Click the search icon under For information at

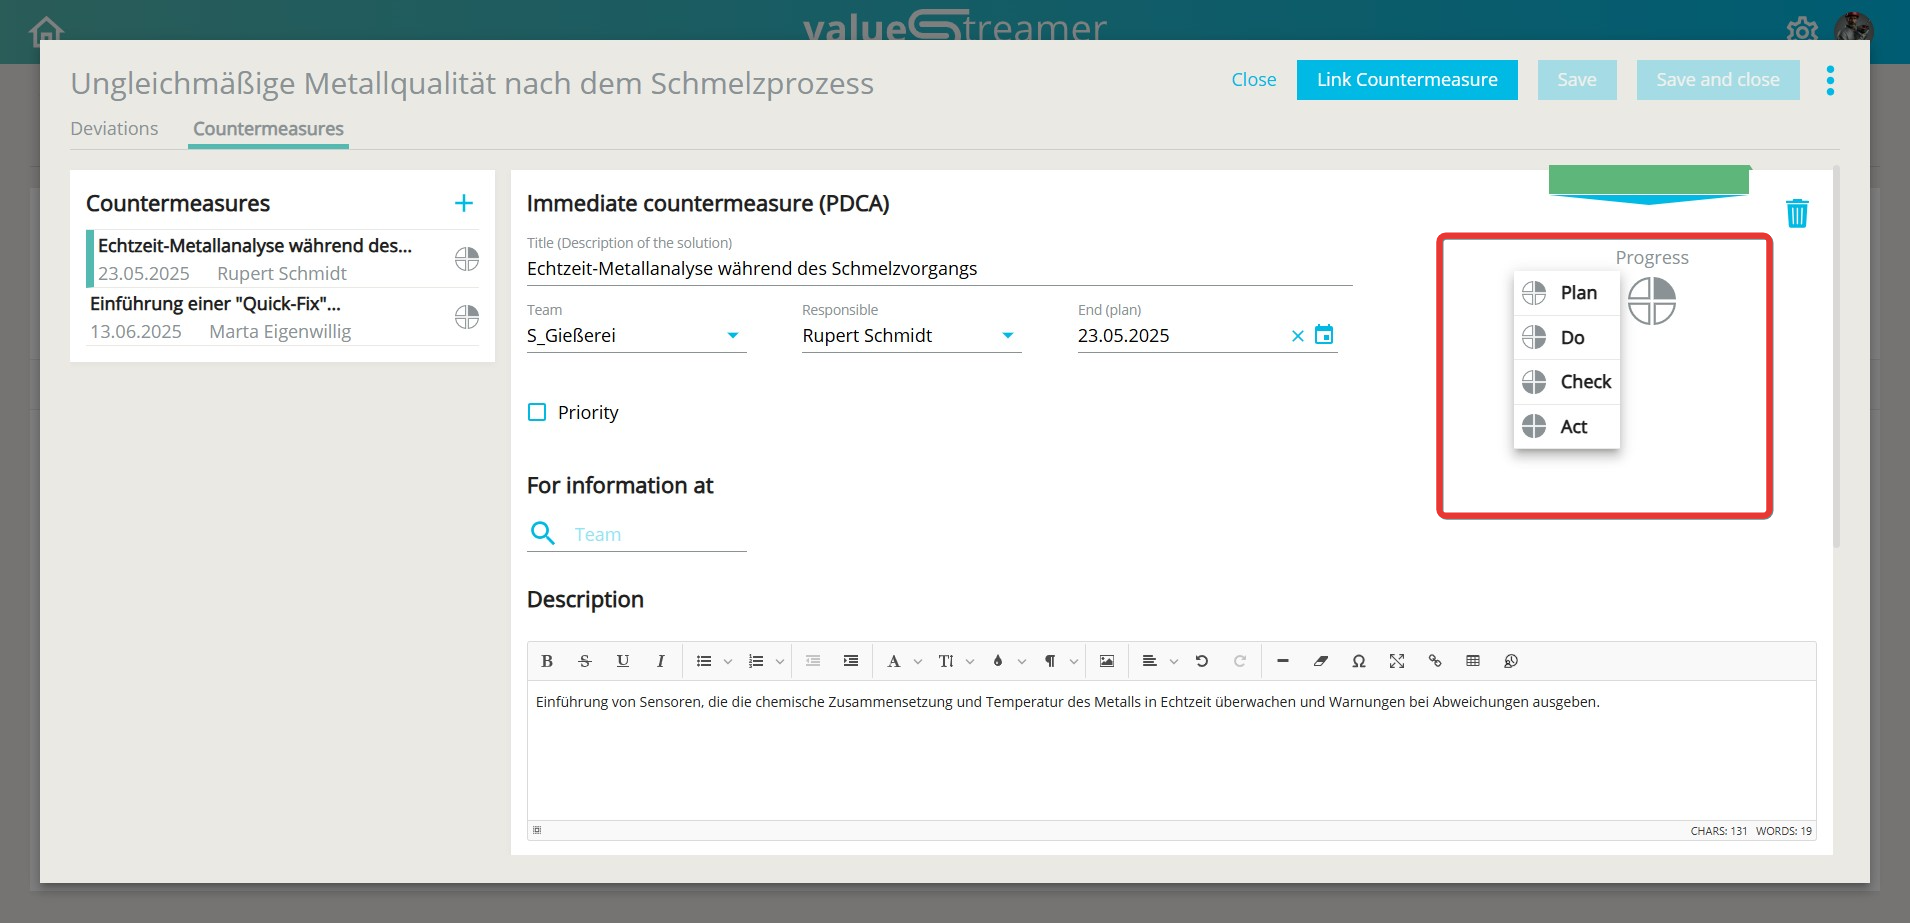click(543, 533)
